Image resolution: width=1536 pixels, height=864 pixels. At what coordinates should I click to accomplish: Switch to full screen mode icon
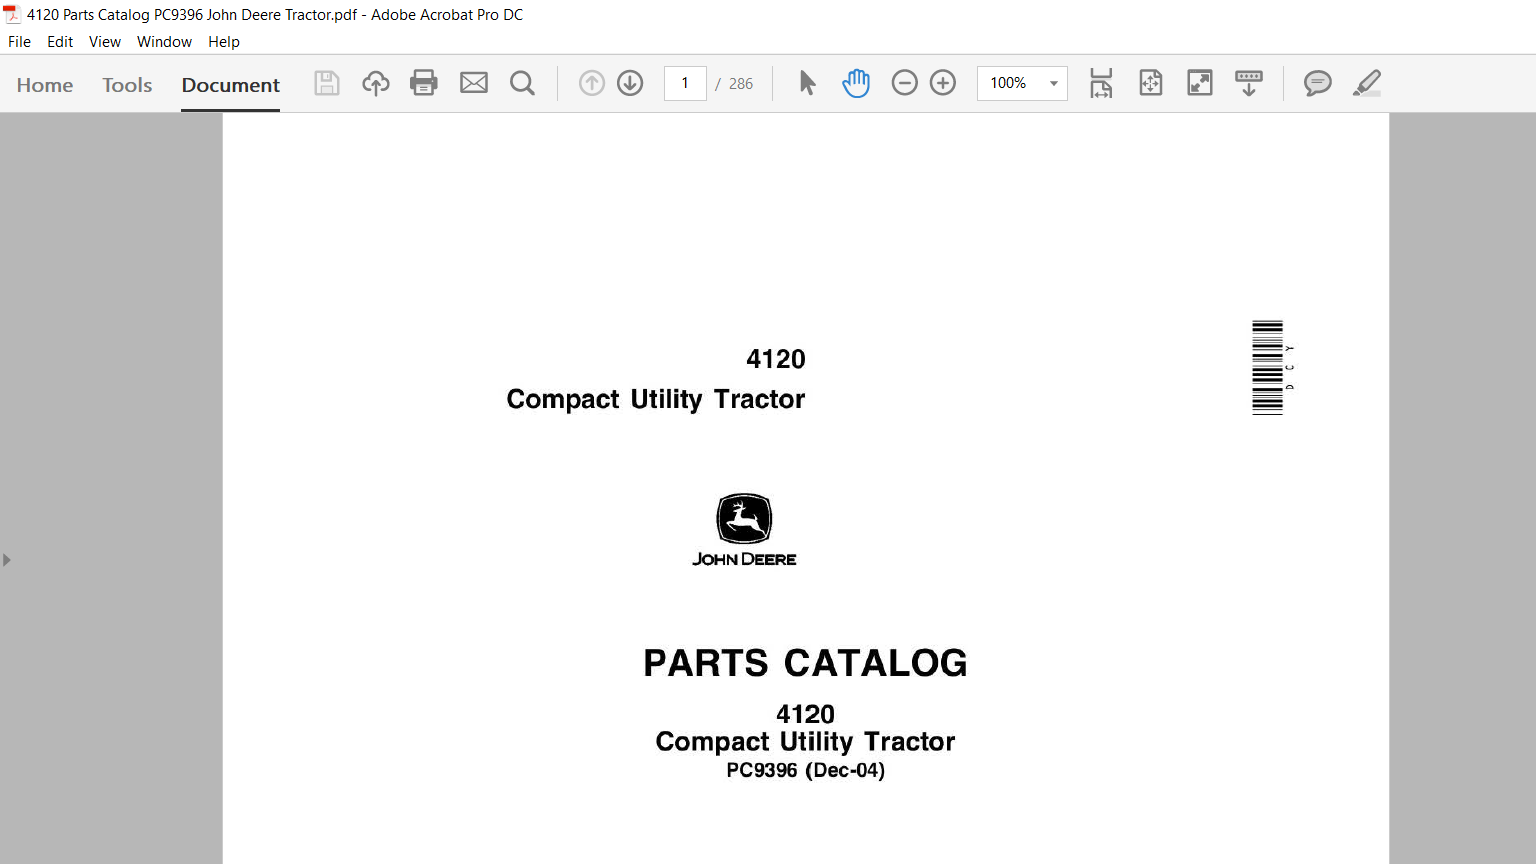click(1200, 83)
